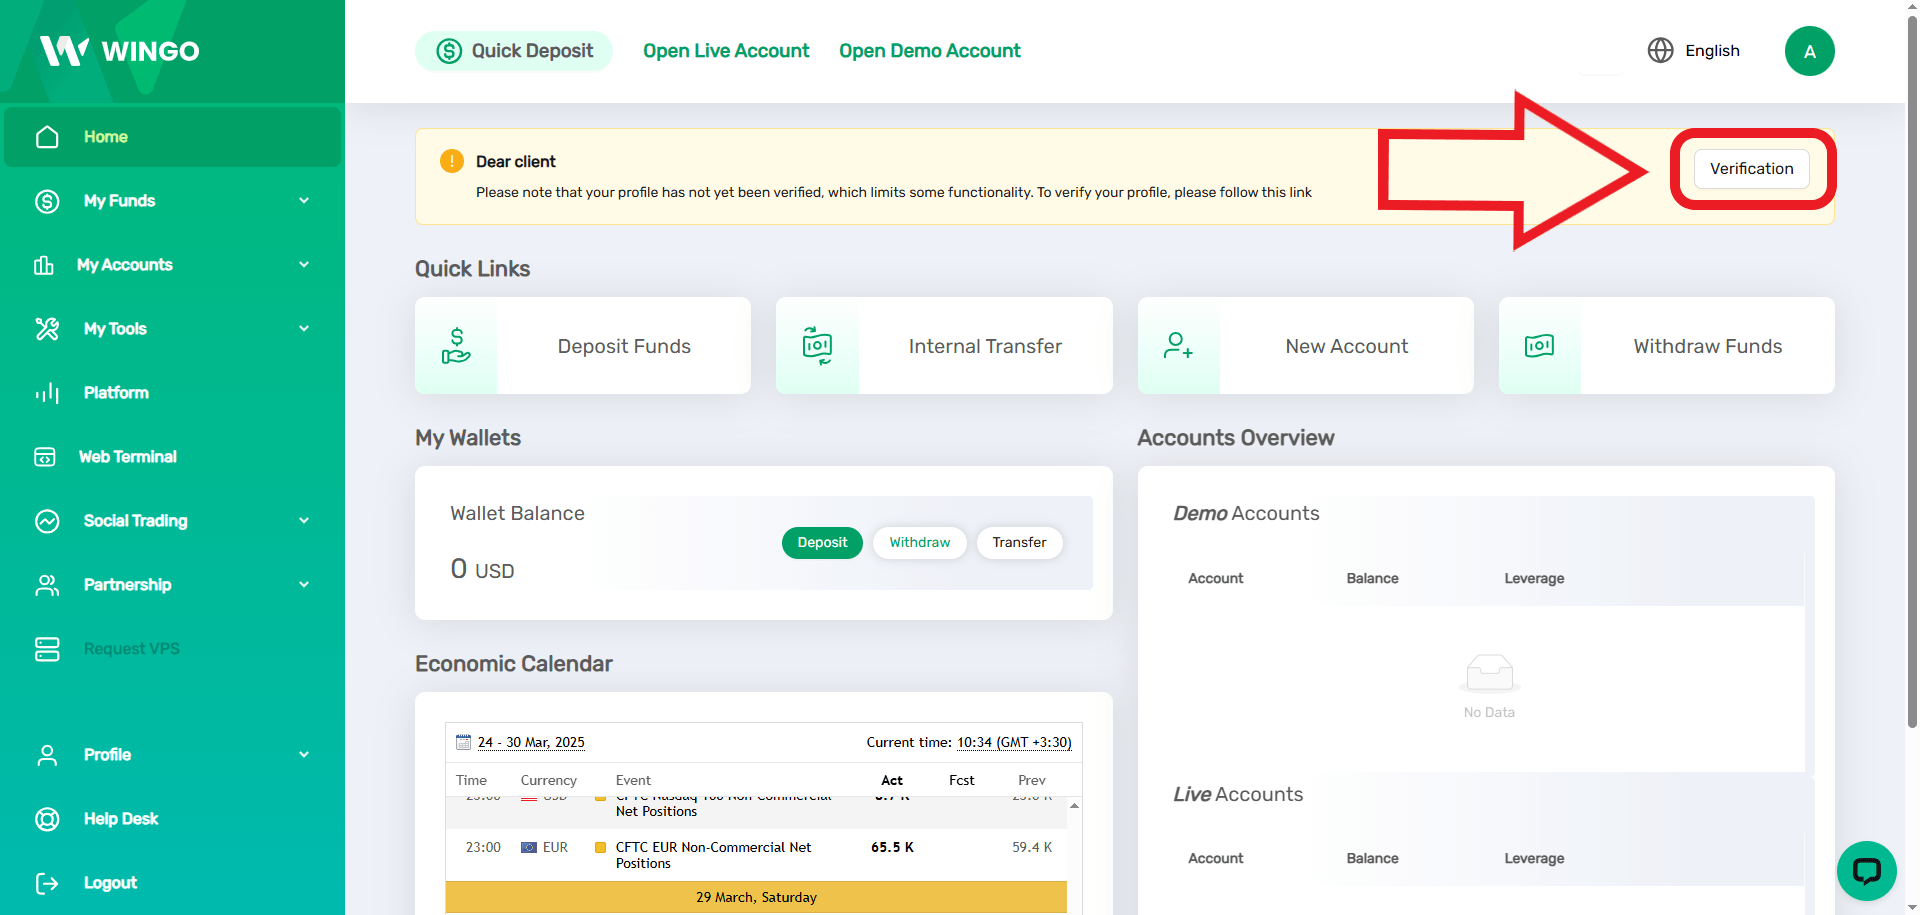Click the Act column header in calendar
Image resolution: width=1920 pixels, height=915 pixels.
pos(892,780)
